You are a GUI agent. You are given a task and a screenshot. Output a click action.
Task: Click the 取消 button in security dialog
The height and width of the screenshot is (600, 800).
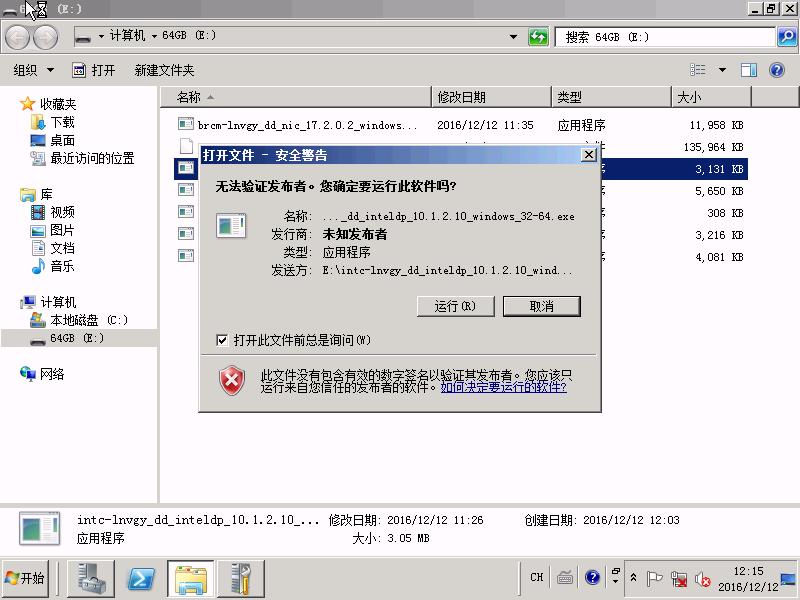click(x=541, y=306)
